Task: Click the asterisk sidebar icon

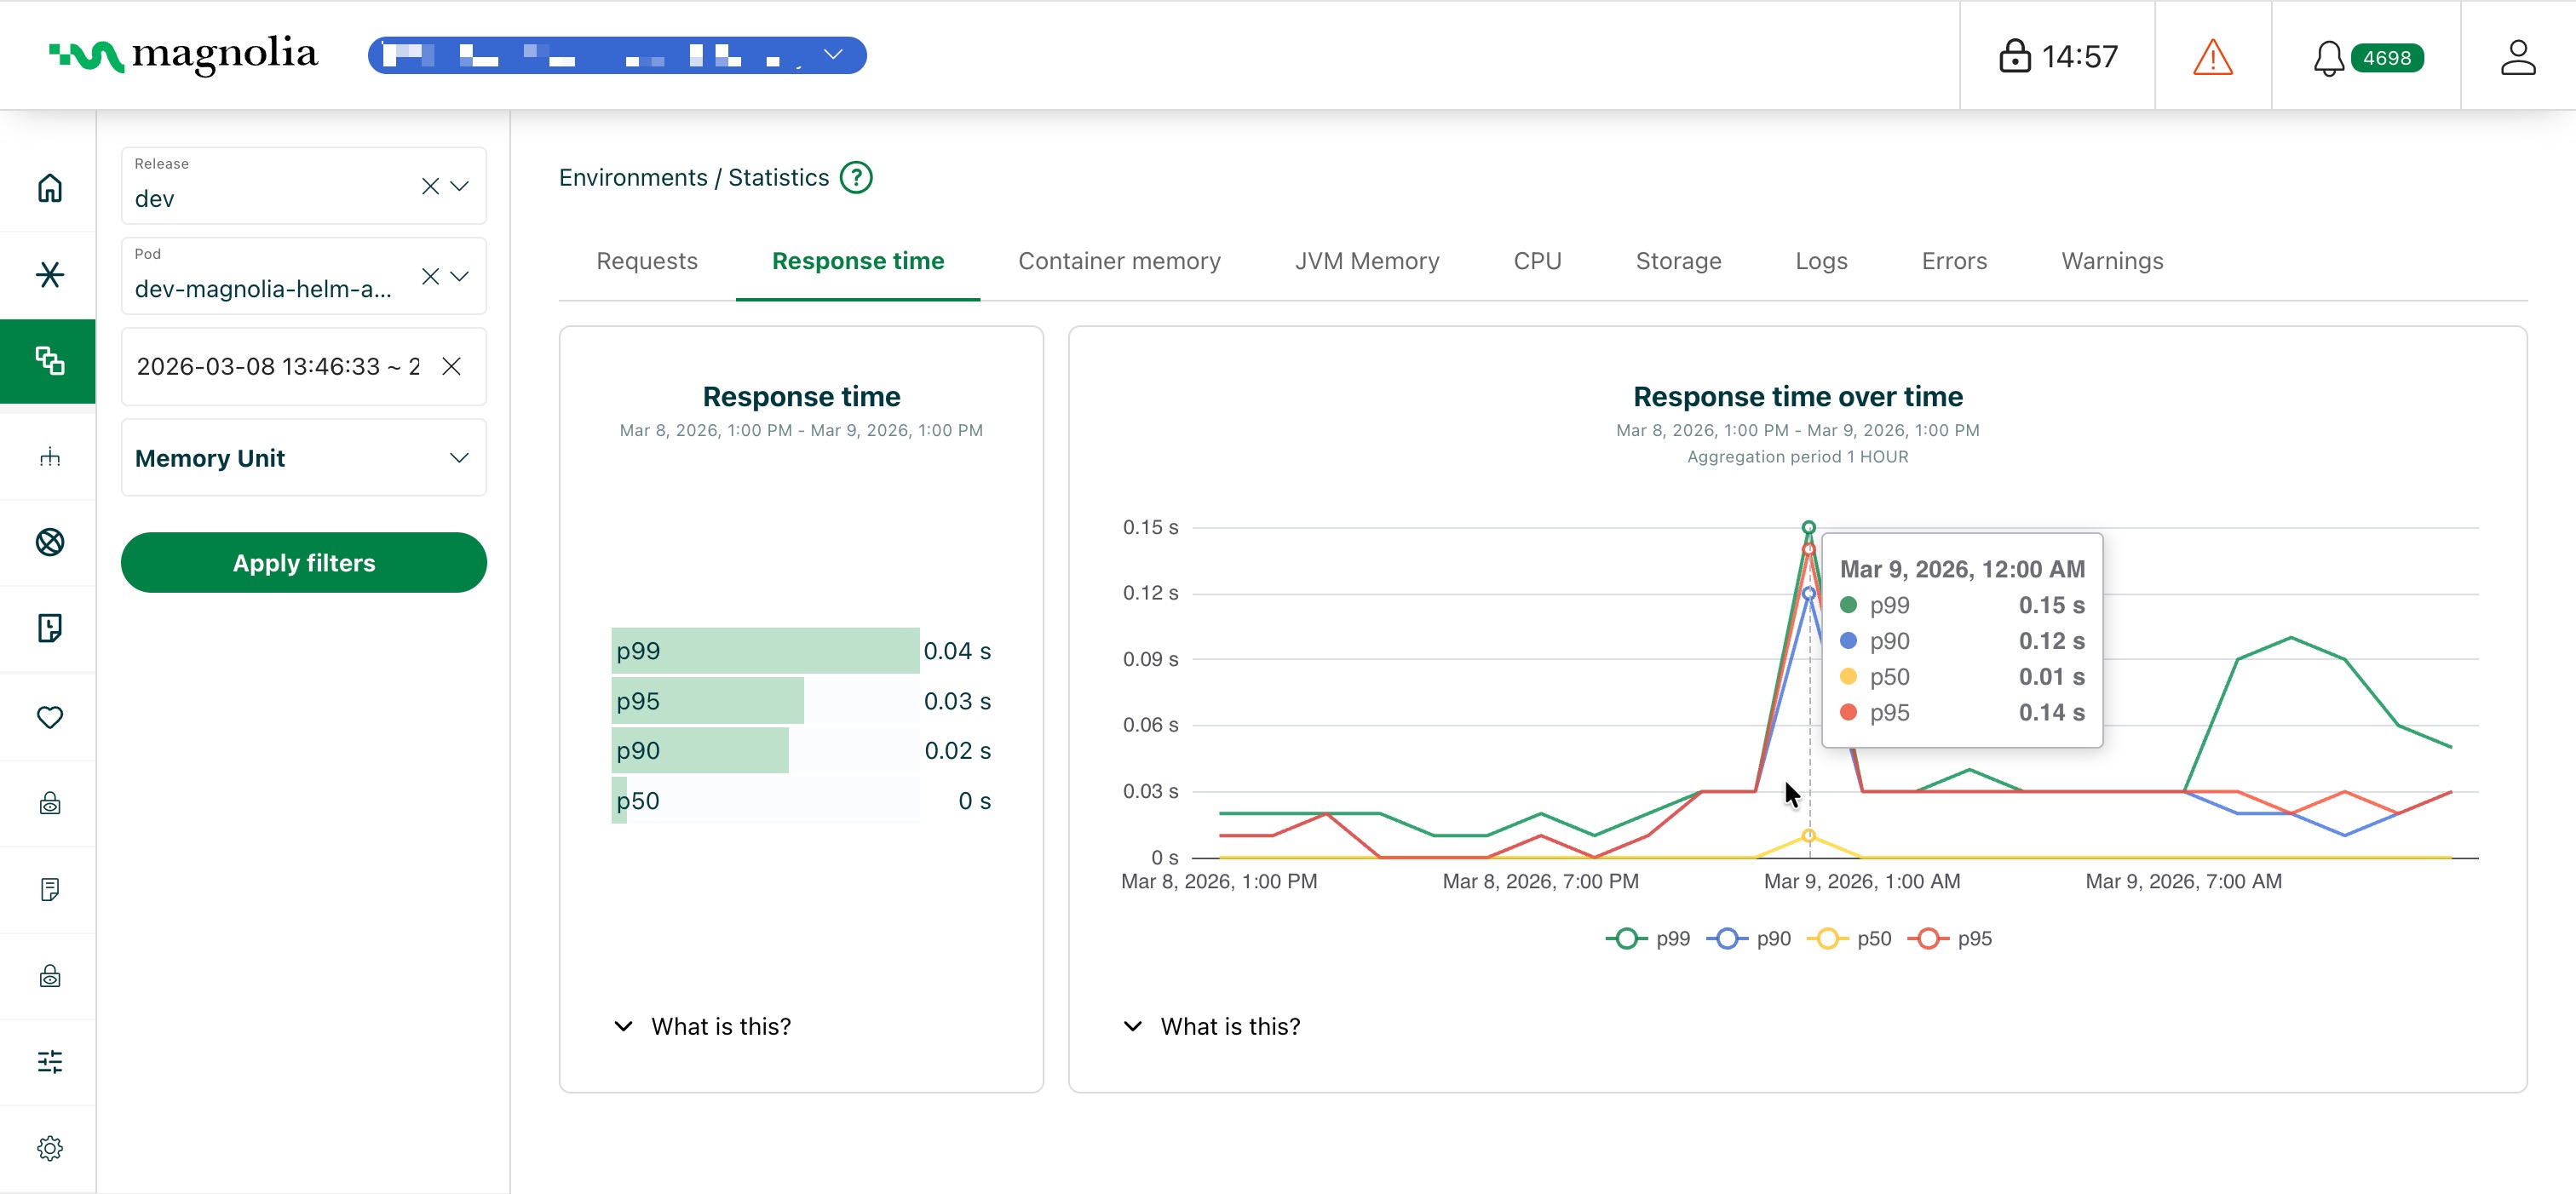Action: [x=50, y=275]
